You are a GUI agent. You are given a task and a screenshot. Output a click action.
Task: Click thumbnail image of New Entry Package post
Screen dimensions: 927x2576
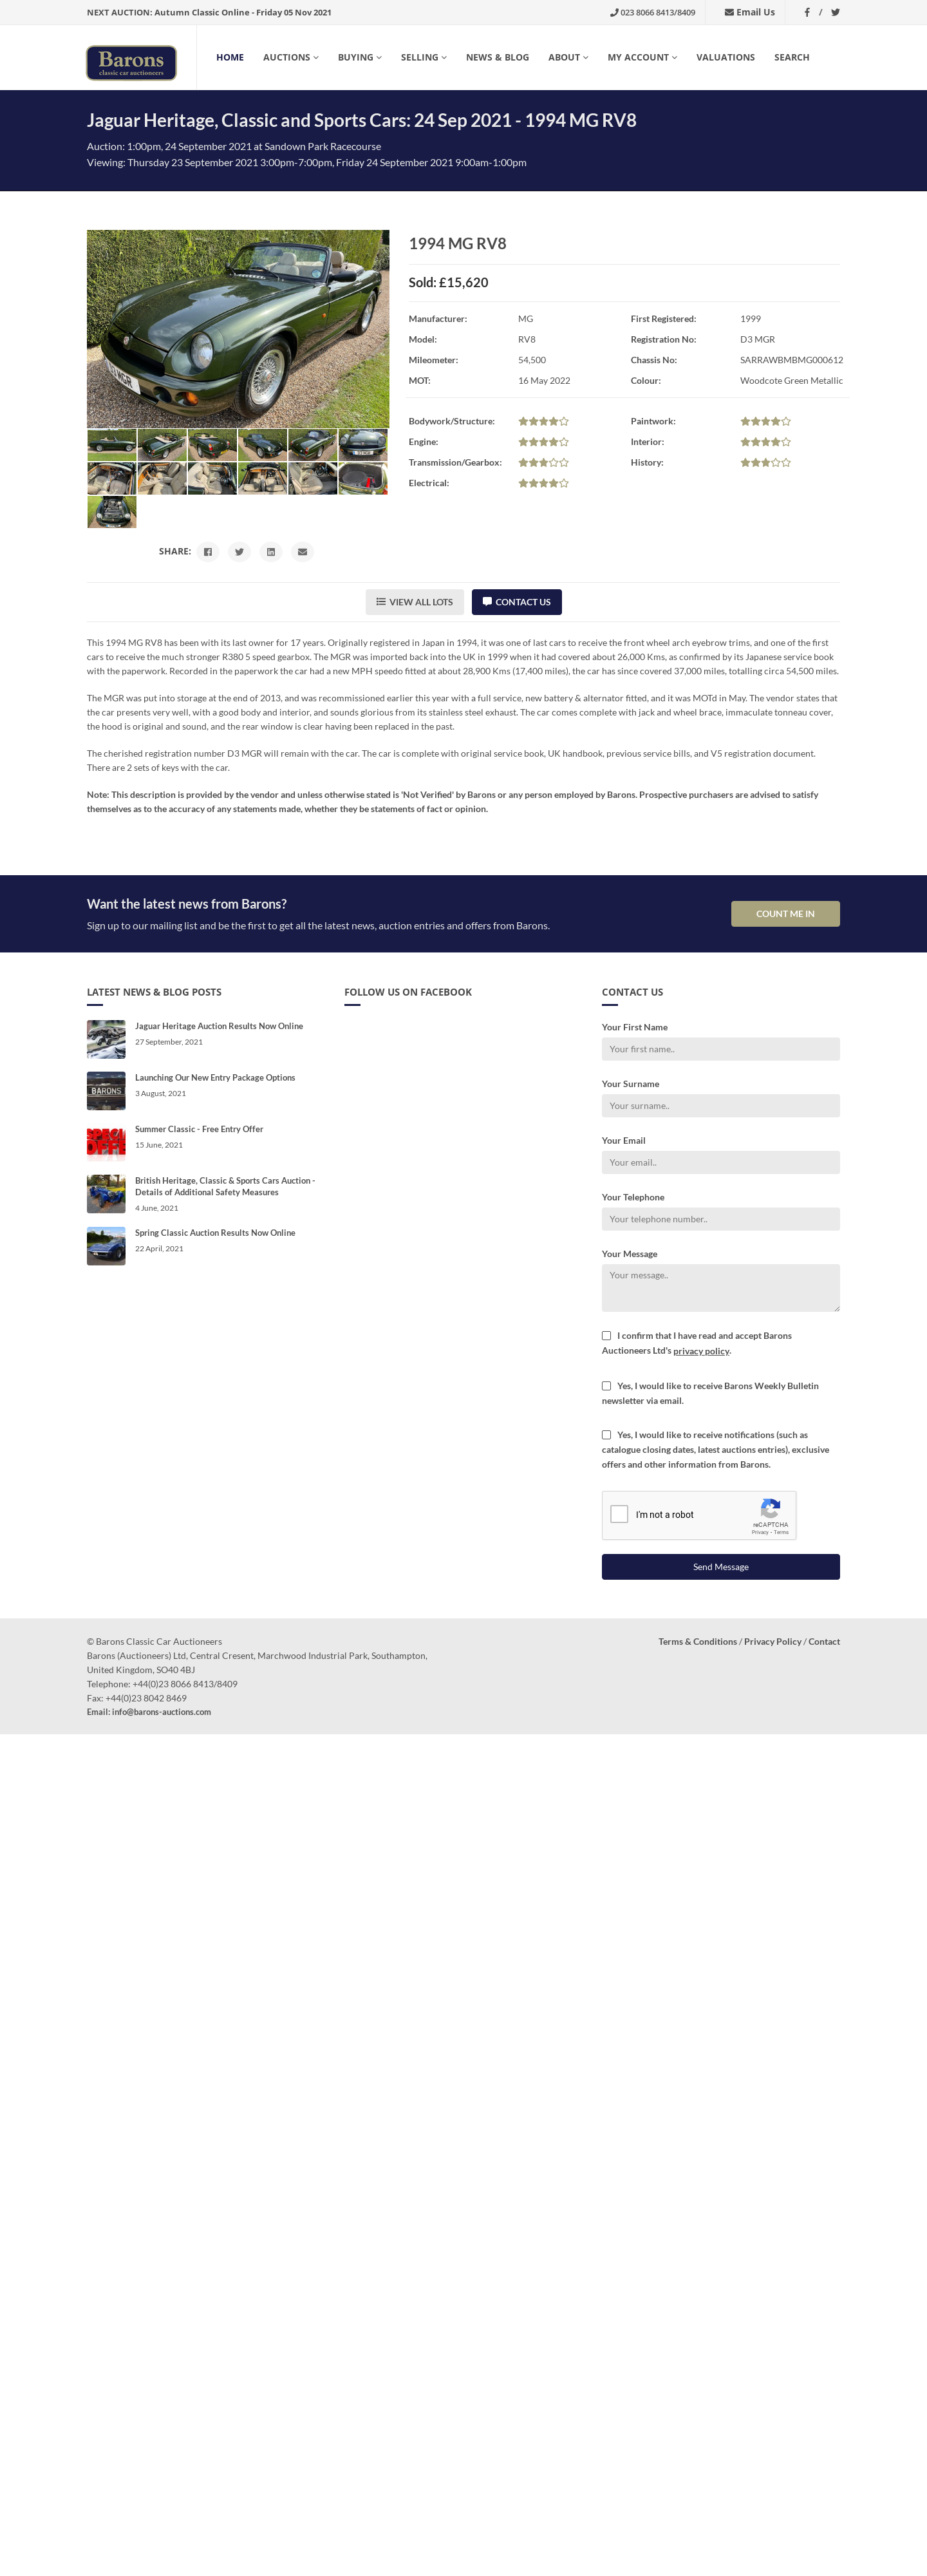tap(106, 1091)
